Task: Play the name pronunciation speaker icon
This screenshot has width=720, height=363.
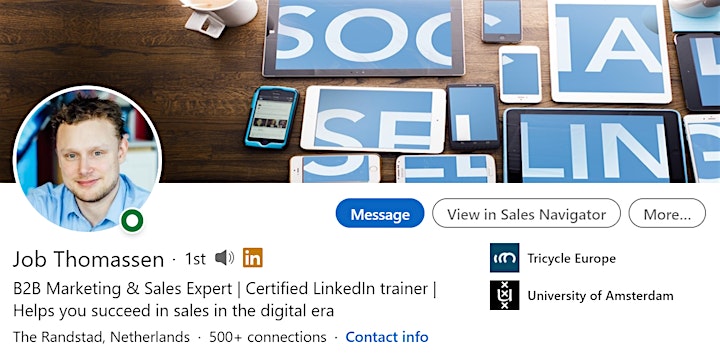Action: pyautogui.click(x=225, y=258)
